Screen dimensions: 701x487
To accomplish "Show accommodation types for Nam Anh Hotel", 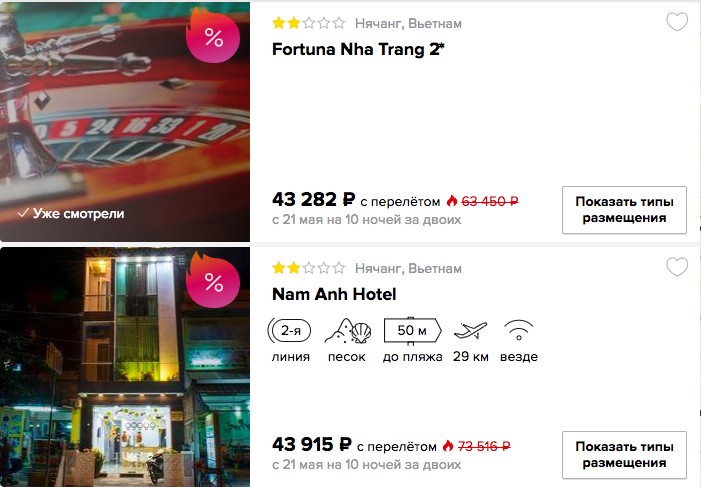I will (x=624, y=455).
